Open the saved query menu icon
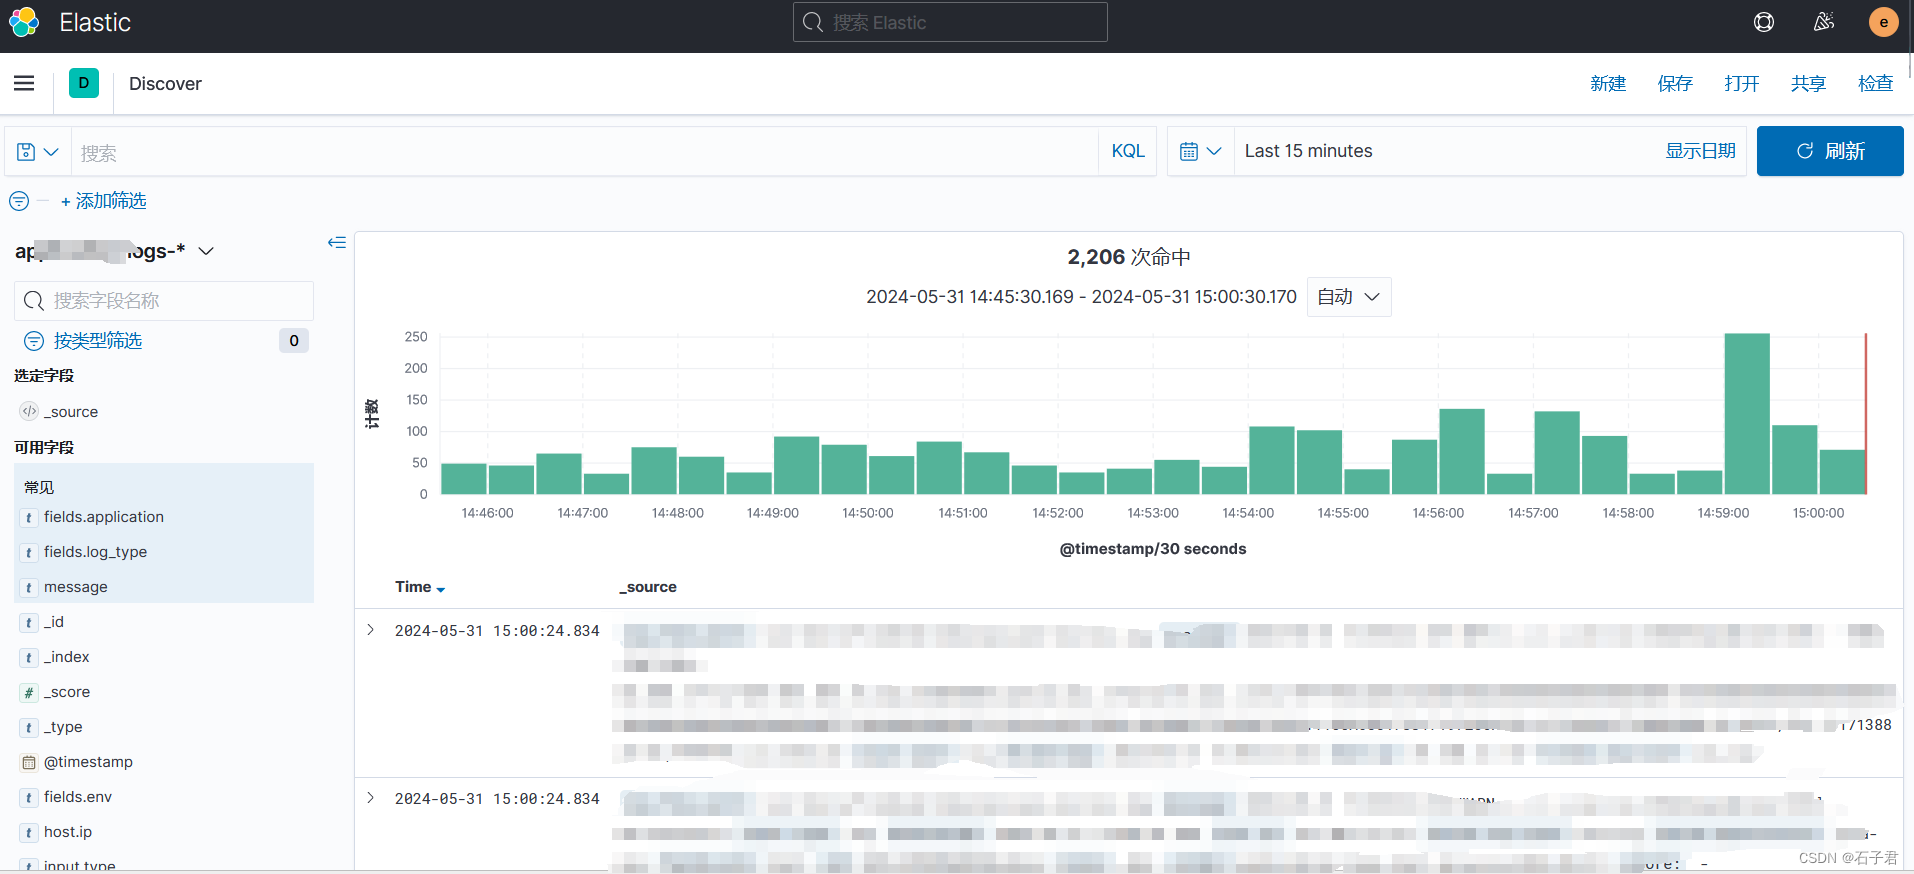 click(x=37, y=152)
